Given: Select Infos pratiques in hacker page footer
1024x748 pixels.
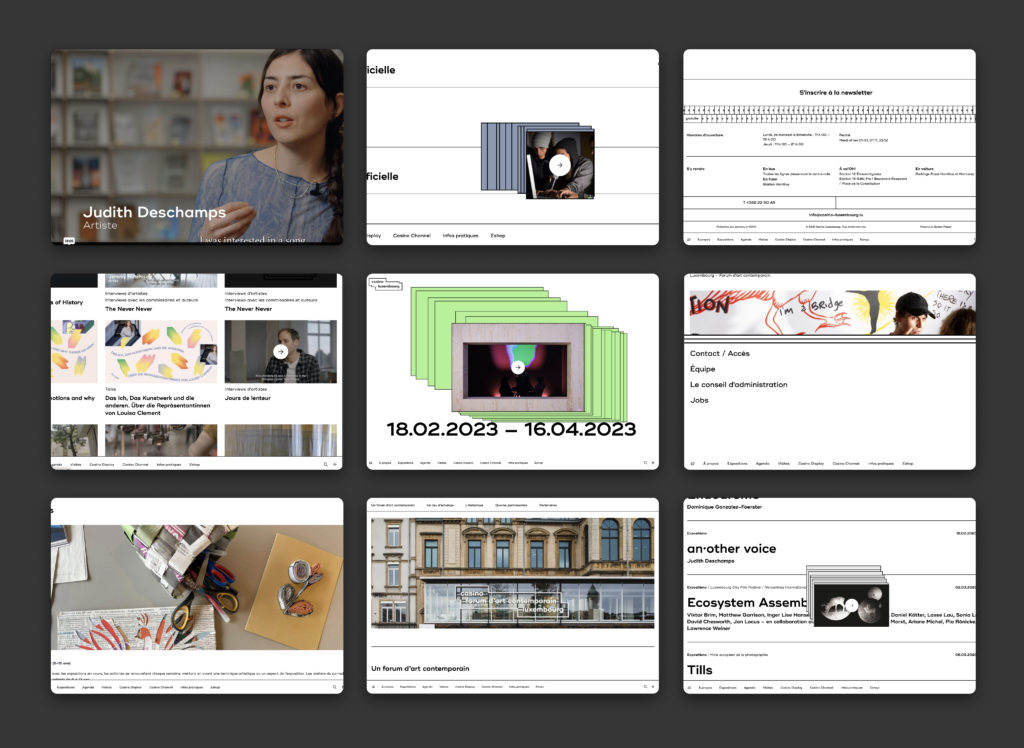Looking at the screenshot, I should click(x=460, y=236).
